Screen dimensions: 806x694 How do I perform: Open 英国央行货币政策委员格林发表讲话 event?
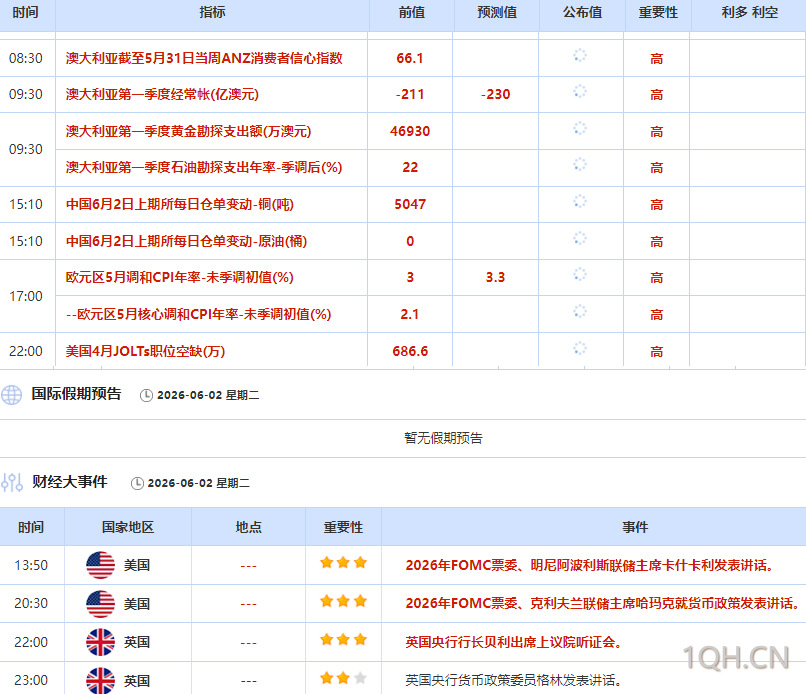pyautogui.click(x=514, y=680)
